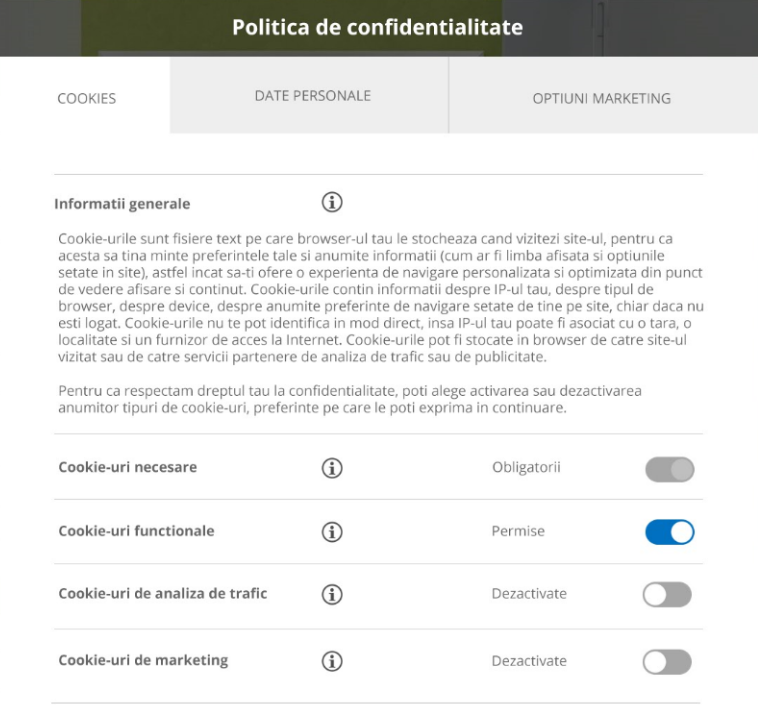
Task: Click info icon next to Cookie-uri functionale
Action: click(332, 532)
